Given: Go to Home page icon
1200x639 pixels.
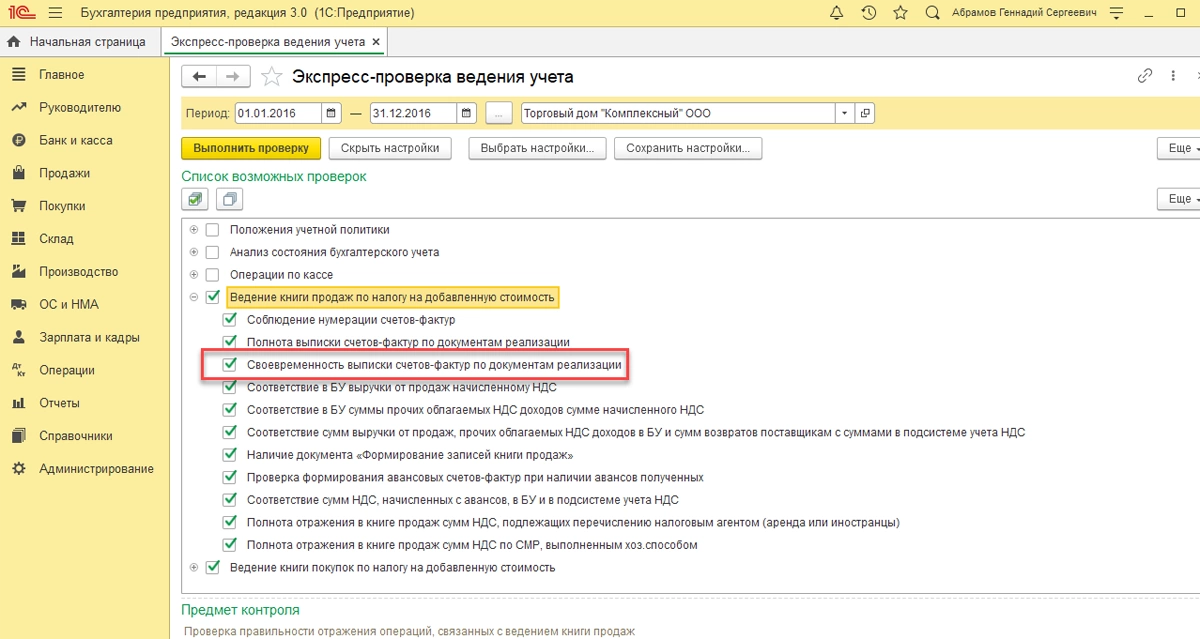Looking at the screenshot, I should (14, 42).
